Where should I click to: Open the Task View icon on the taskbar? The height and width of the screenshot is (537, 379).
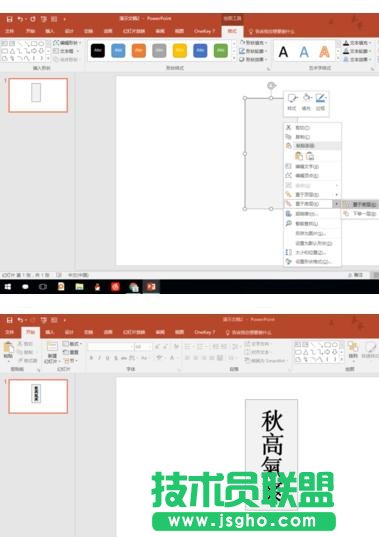click(x=43, y=287)
